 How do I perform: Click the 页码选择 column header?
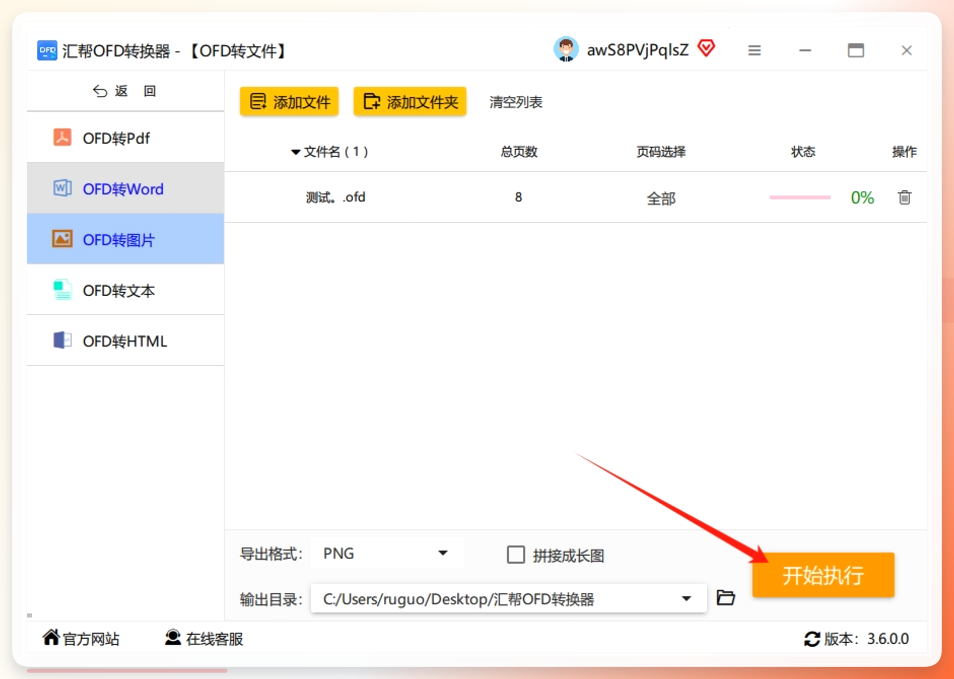tap(661, 151)
